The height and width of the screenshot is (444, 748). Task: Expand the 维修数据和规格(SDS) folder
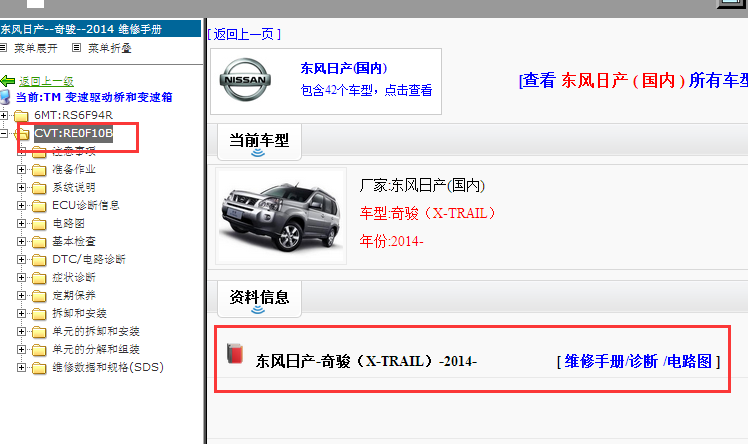[21, 367]
